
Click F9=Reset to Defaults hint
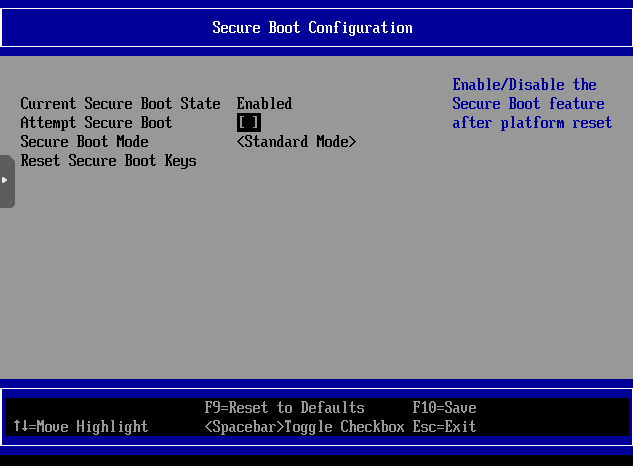[x=284, y=408]
